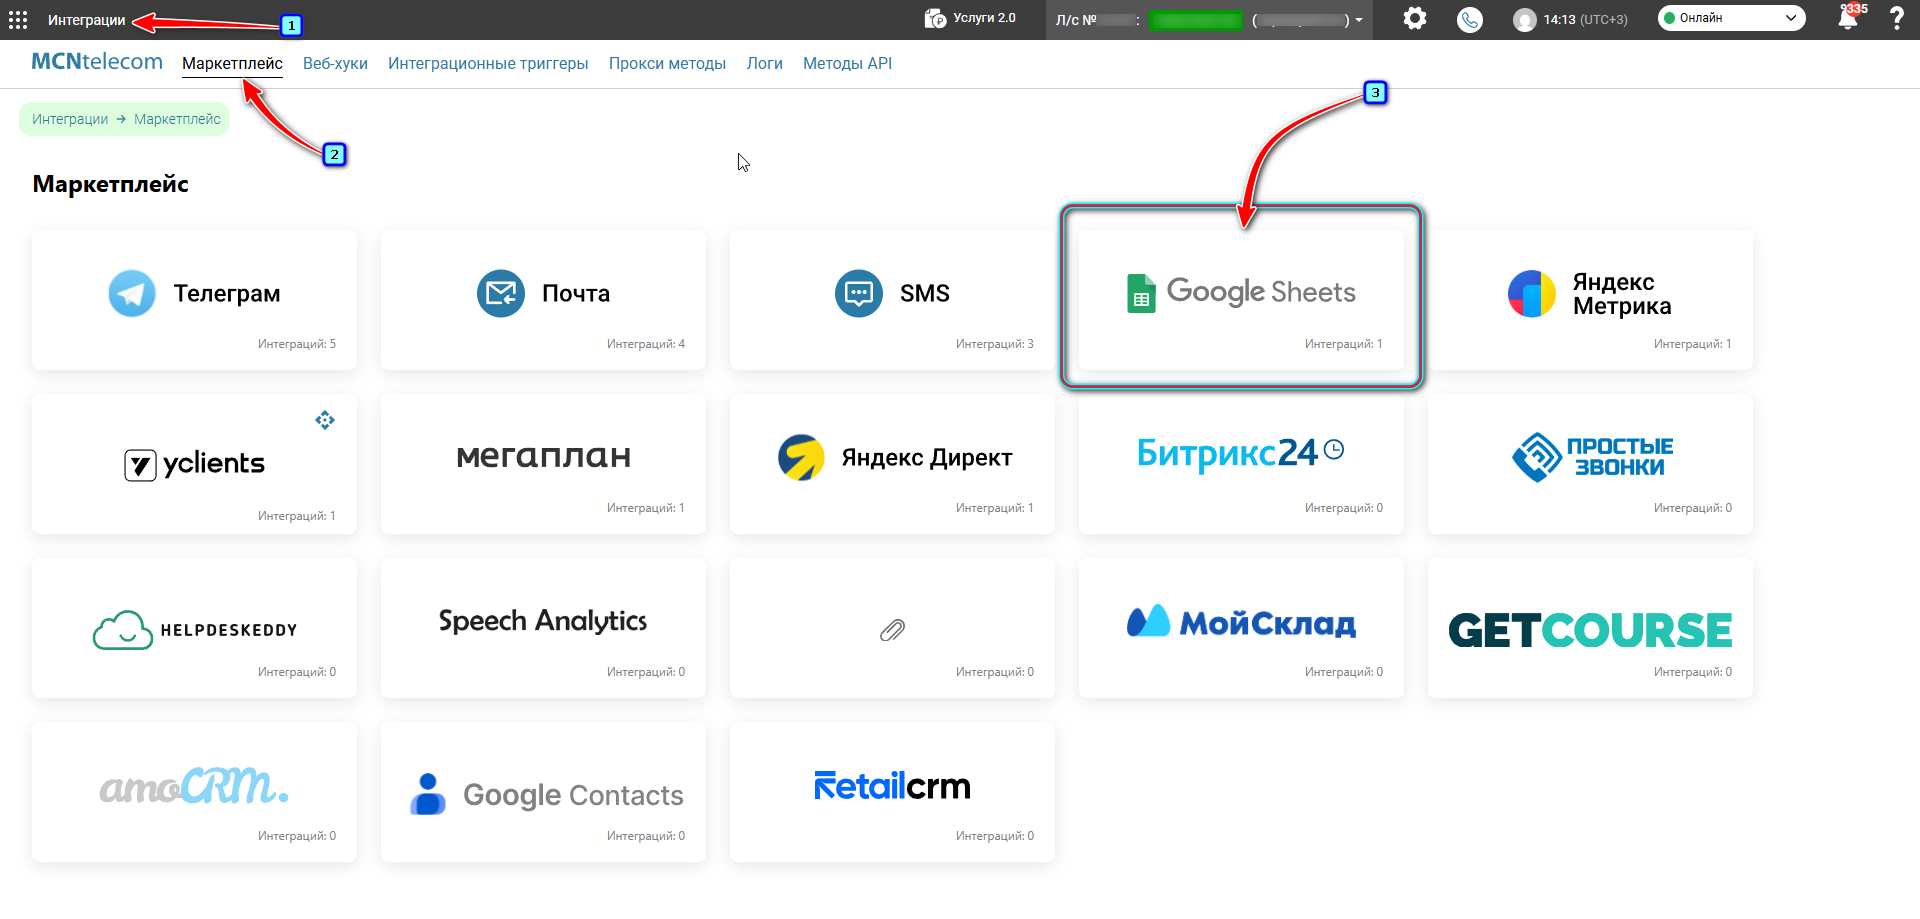
Task: Open the Google Contacts integration card
Action: pyautogui.click(x=543, y=792)
